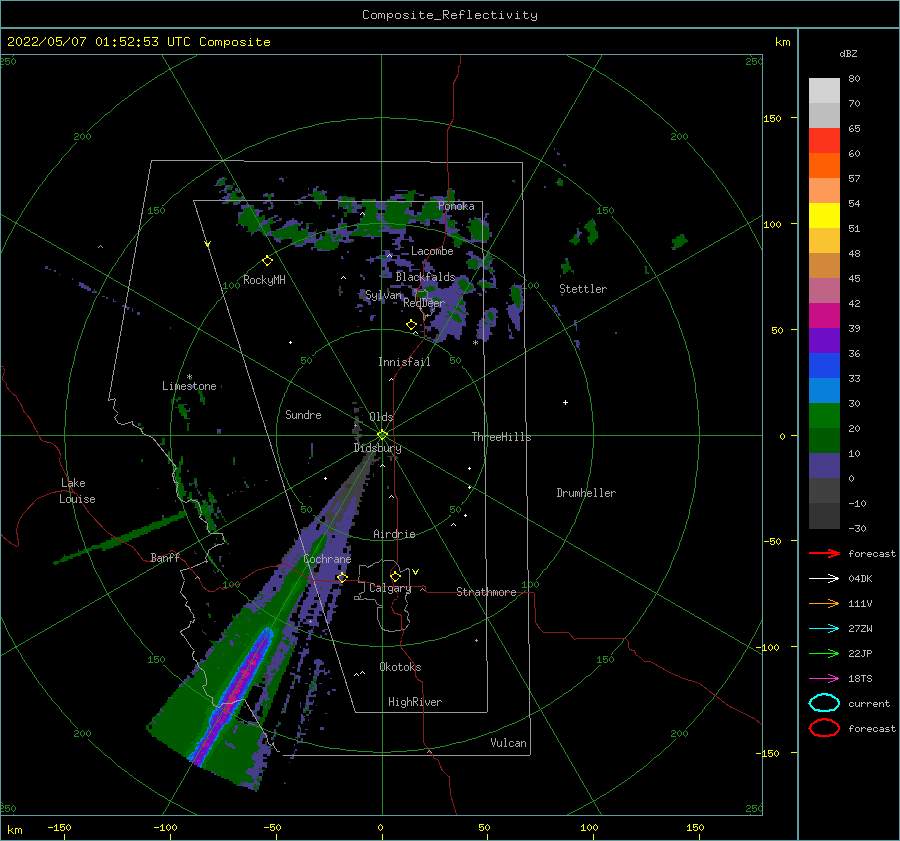Select the Innisfail label
Viewport: 900px width, 841px height.
pyautogui.click(x=404, y=362)
